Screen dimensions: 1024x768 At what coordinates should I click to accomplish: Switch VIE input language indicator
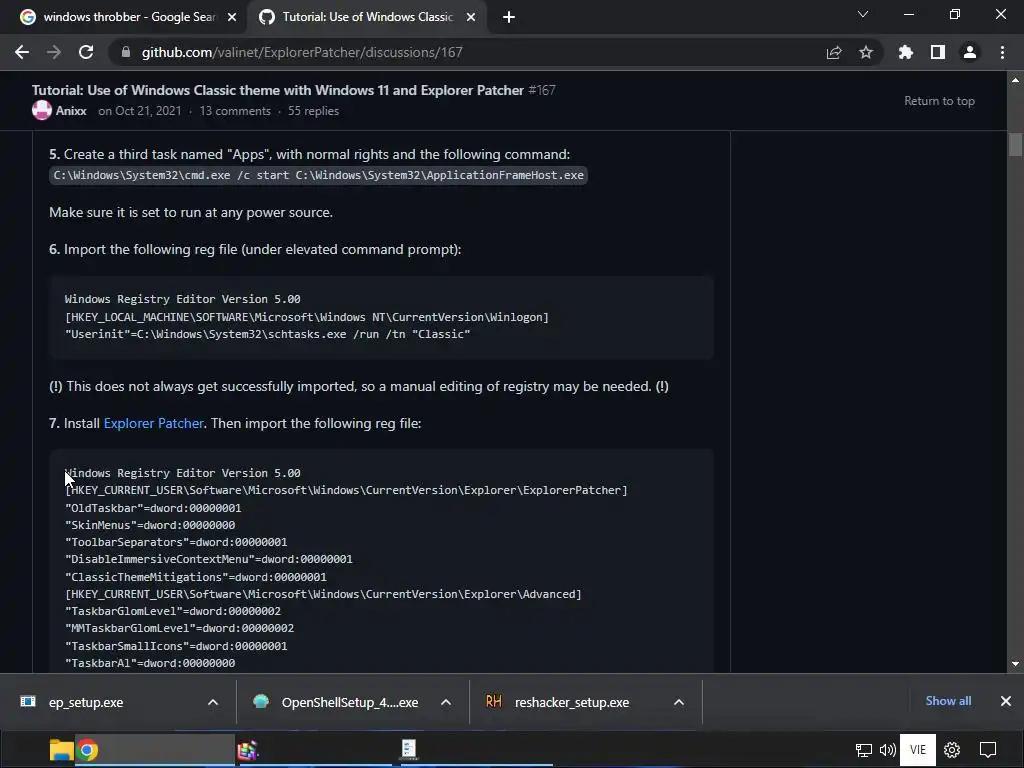tap(918, 750)
